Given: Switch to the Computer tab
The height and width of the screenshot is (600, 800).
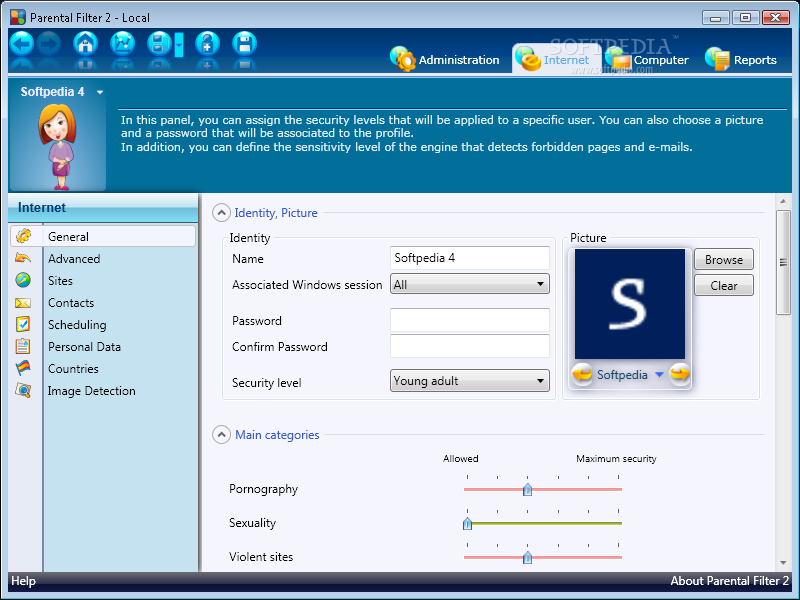Looking at the screenshot, I should pos(647,60).
